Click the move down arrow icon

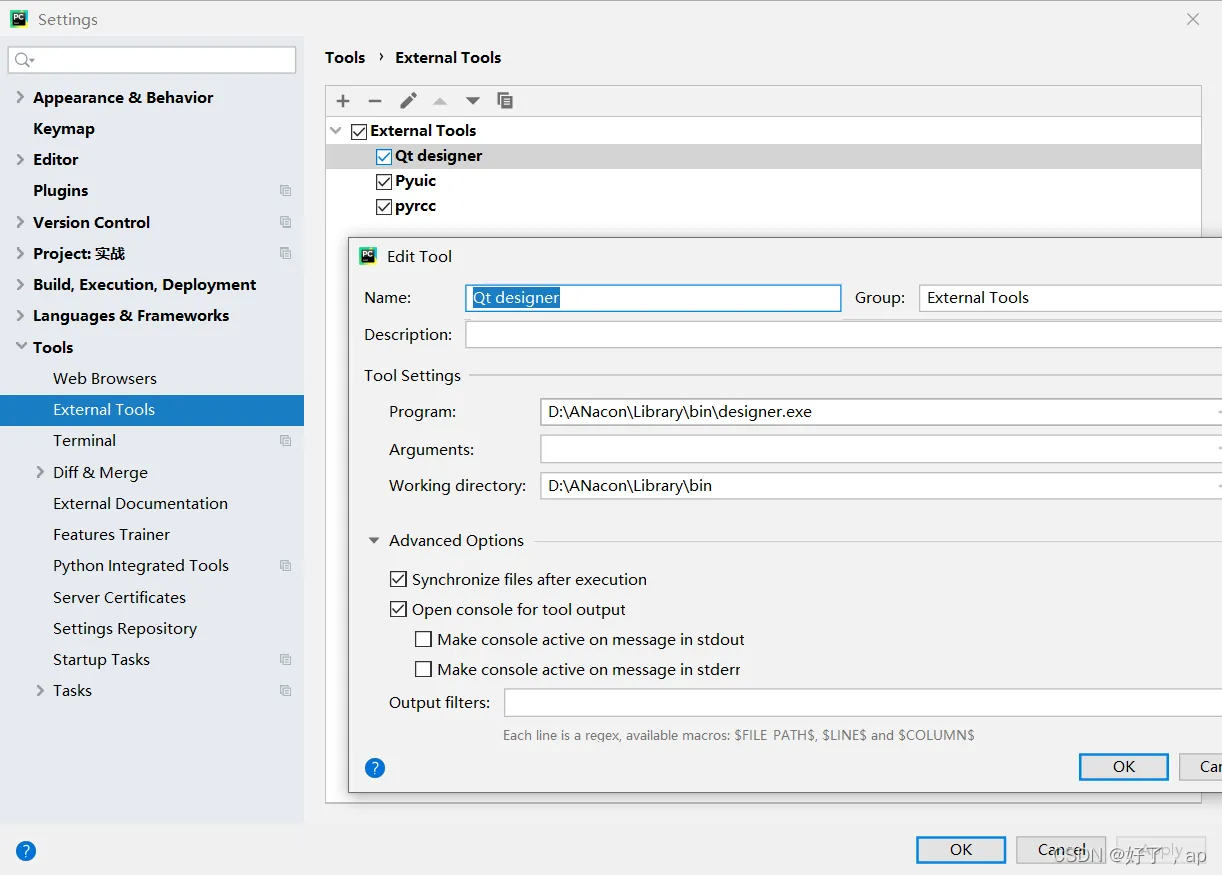pos(473,101)
